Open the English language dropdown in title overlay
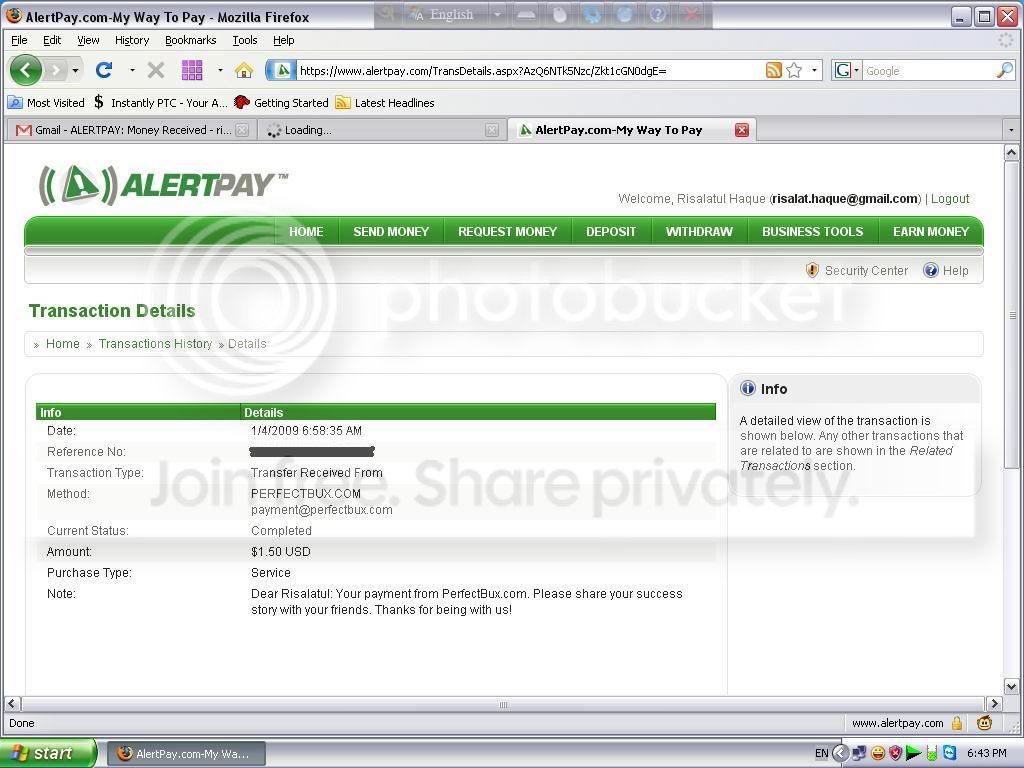1024x768 pixels. point(497,14)
